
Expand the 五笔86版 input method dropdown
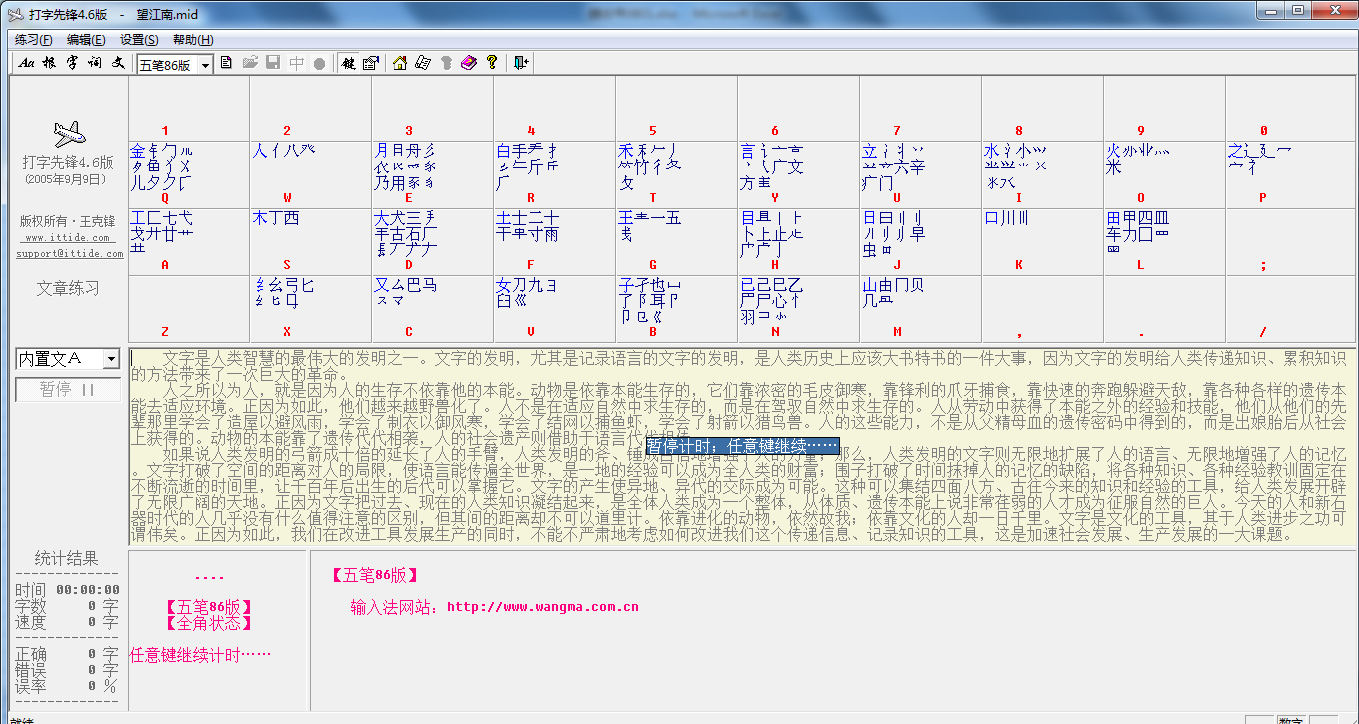coord(205,65)
